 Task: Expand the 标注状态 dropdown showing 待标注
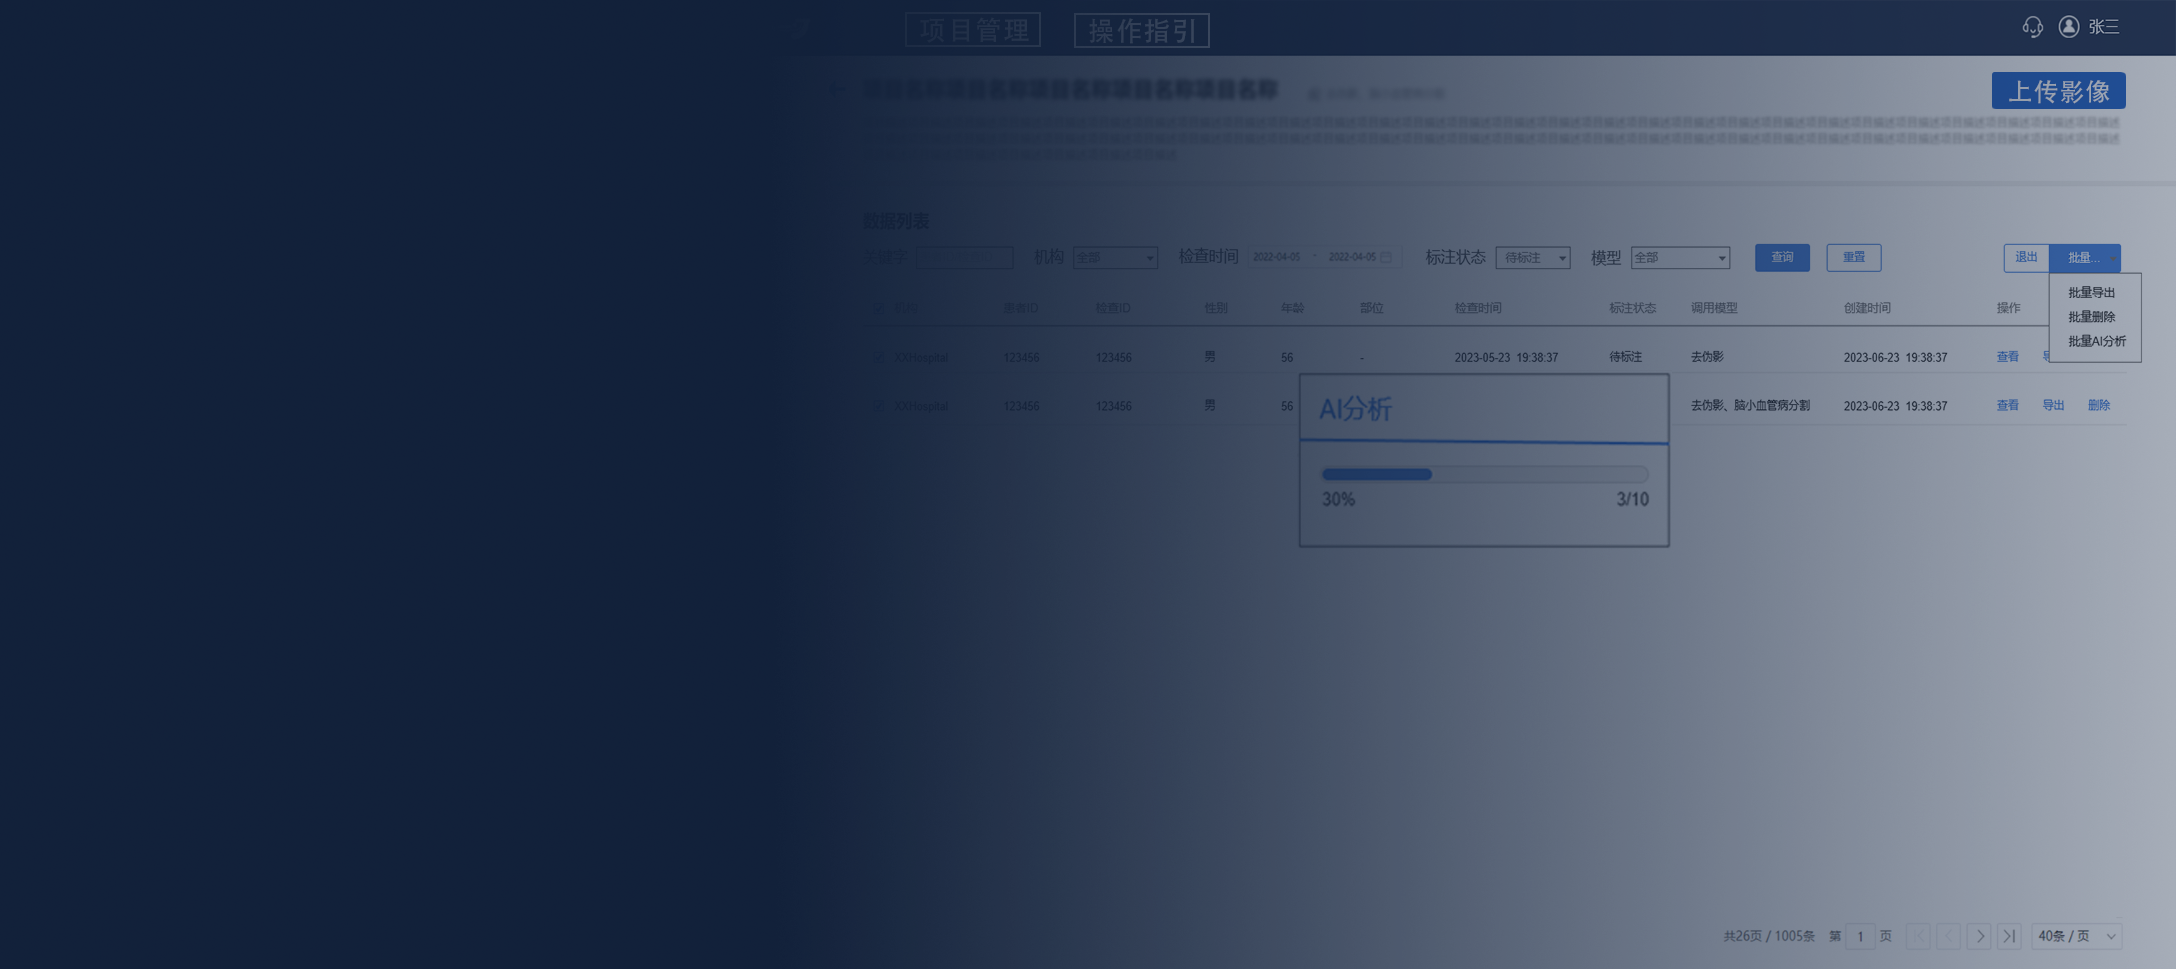[x=1533, y=258]
